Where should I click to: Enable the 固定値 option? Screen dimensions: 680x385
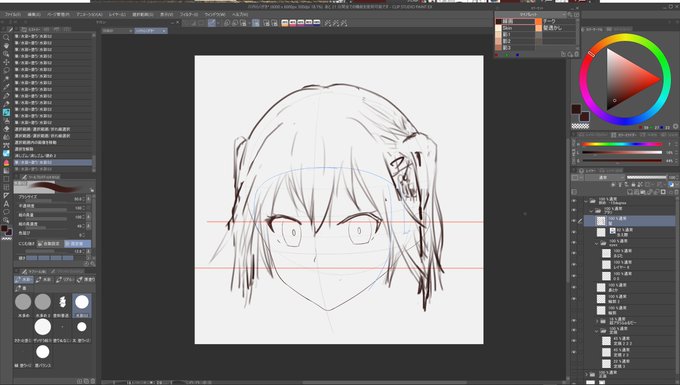point(78,244)
